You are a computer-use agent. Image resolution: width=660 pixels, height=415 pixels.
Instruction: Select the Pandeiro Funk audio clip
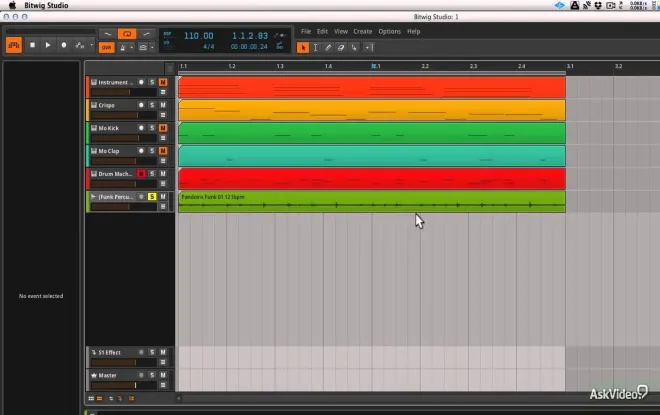372,202
